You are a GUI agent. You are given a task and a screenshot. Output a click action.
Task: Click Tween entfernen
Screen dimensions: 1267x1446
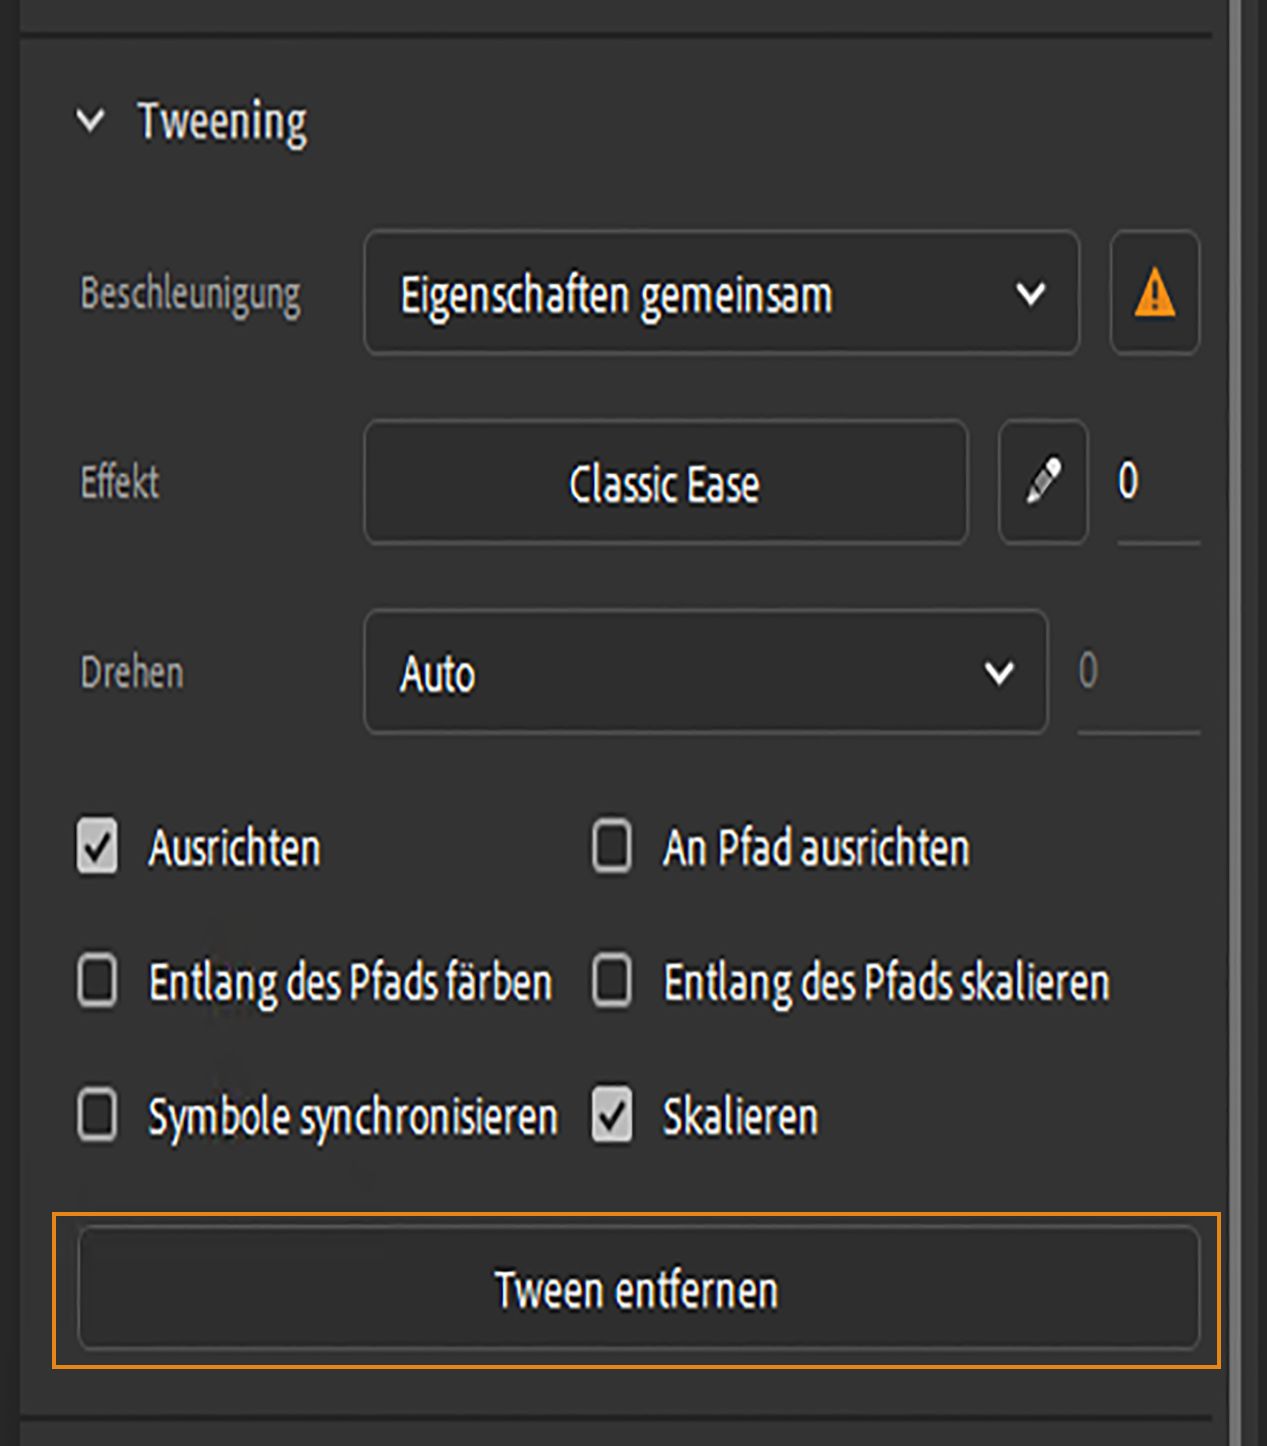pos(635,1290)
